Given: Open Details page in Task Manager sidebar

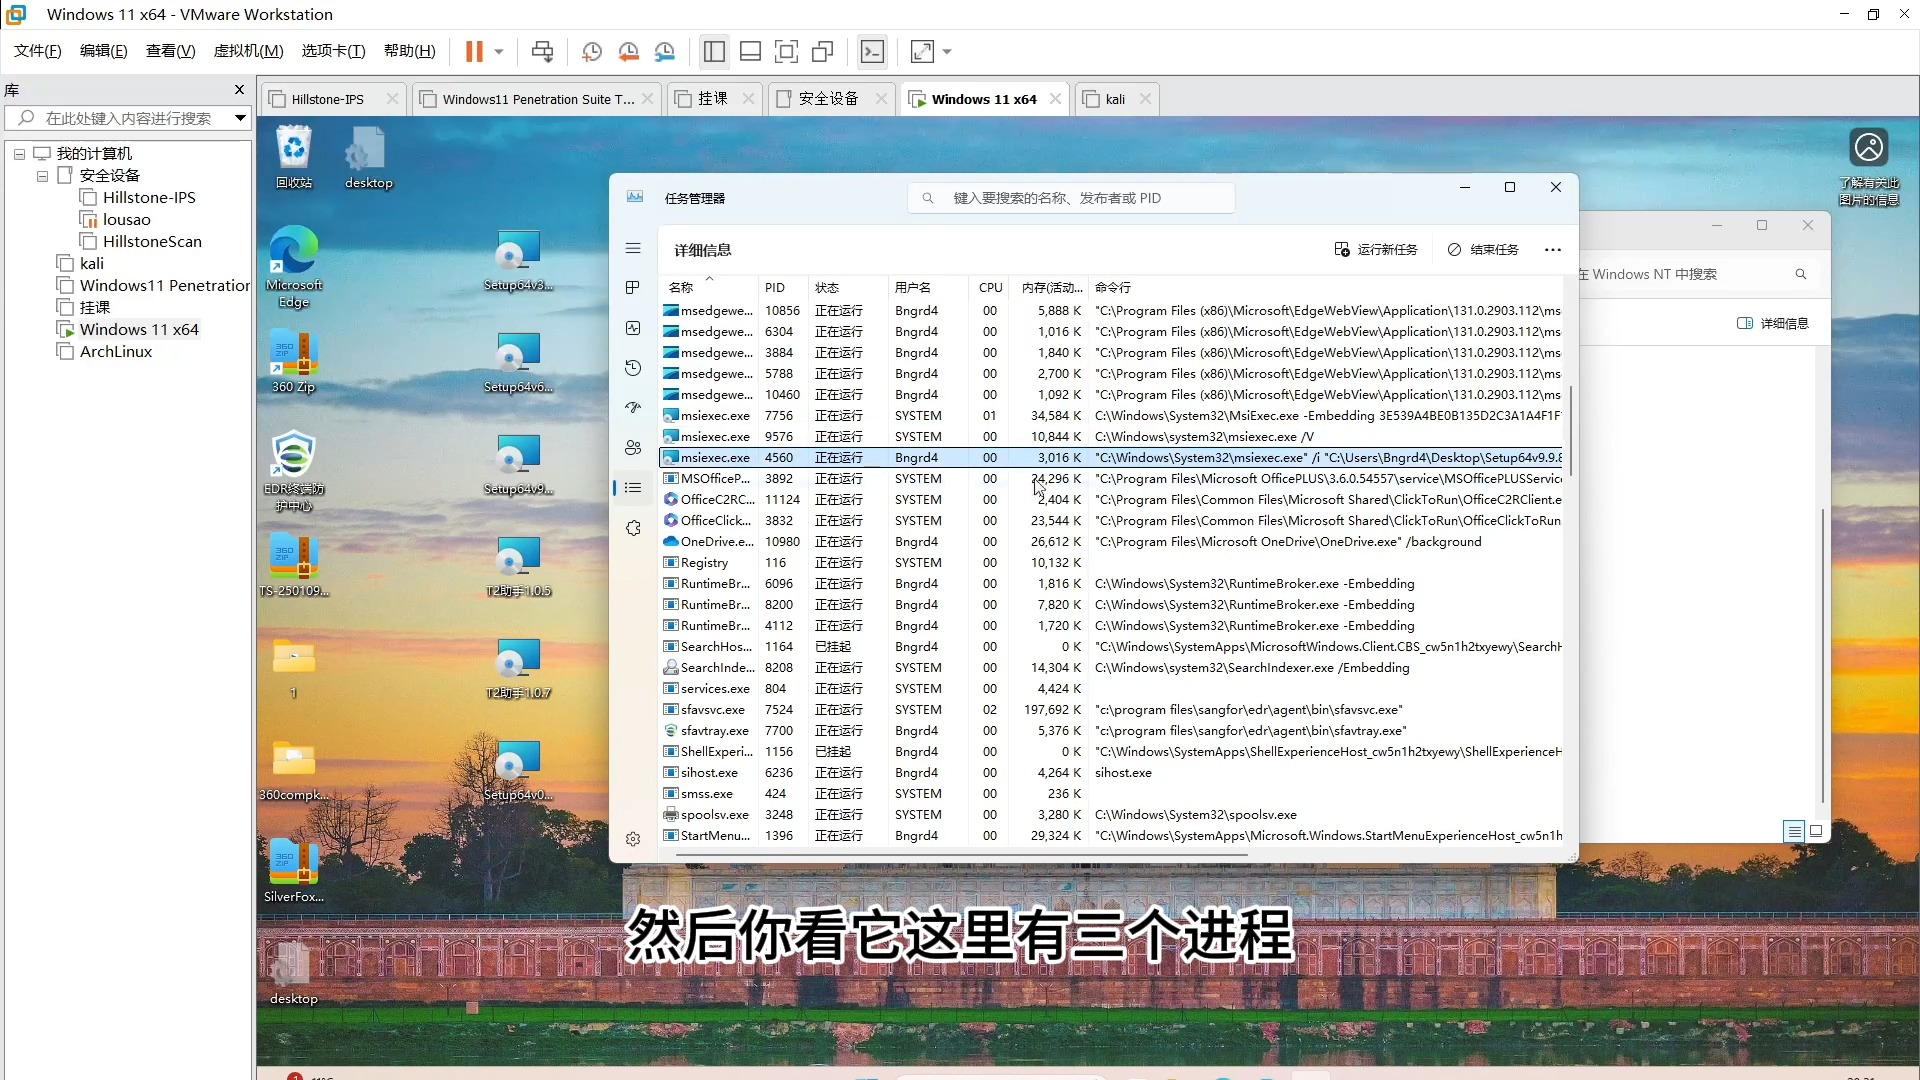Looking at the screenshot, I should click(633, 488).
